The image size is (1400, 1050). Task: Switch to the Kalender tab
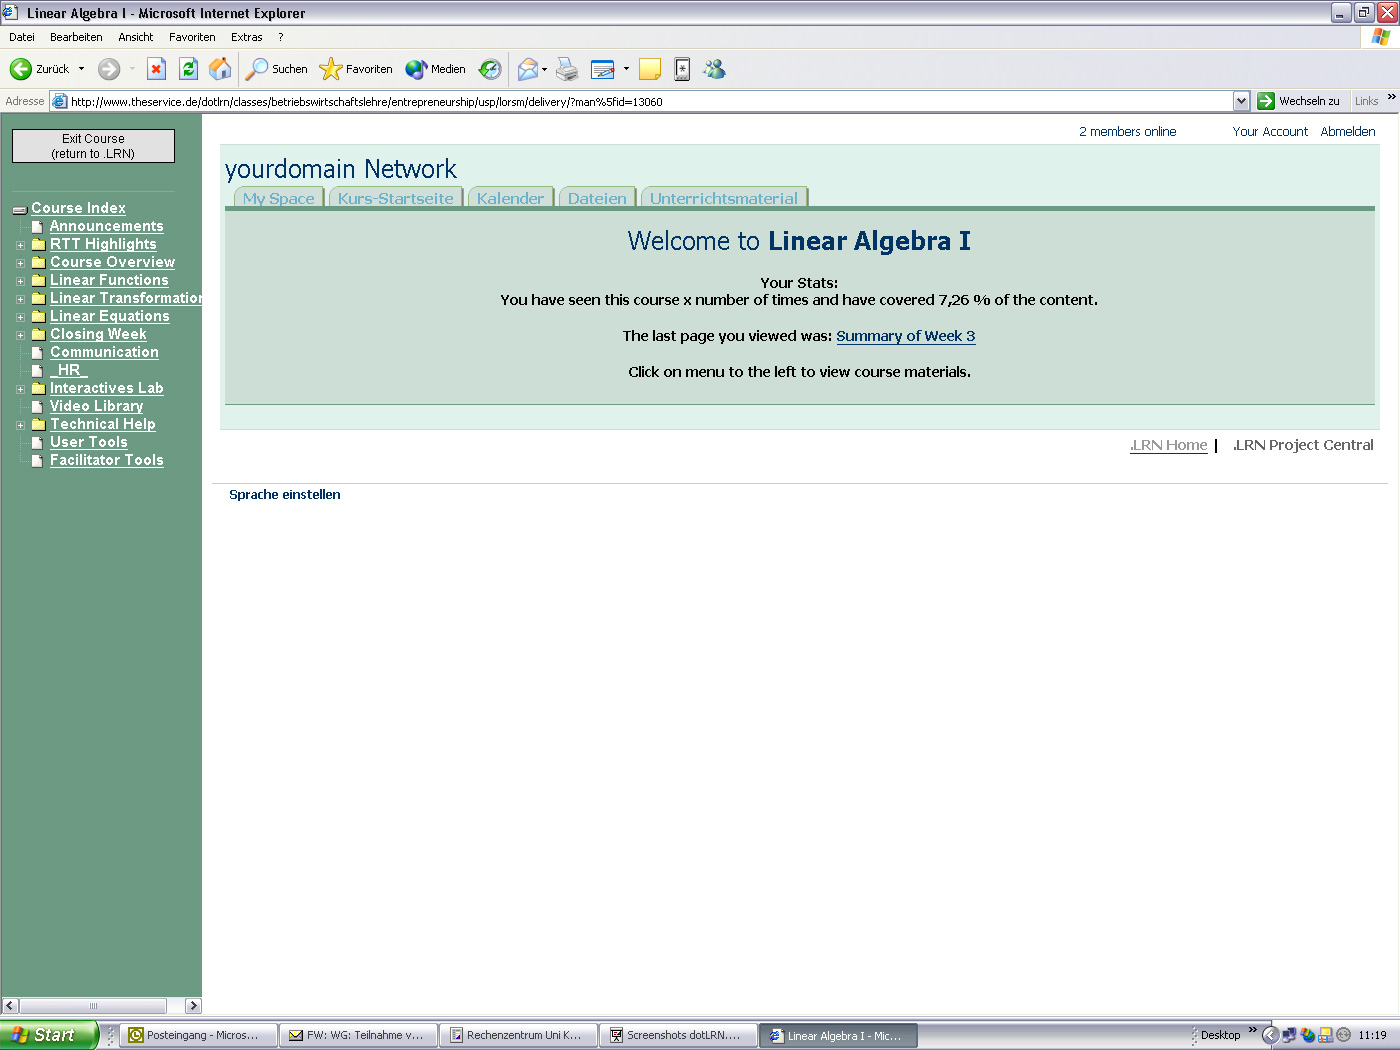[510, 198]
